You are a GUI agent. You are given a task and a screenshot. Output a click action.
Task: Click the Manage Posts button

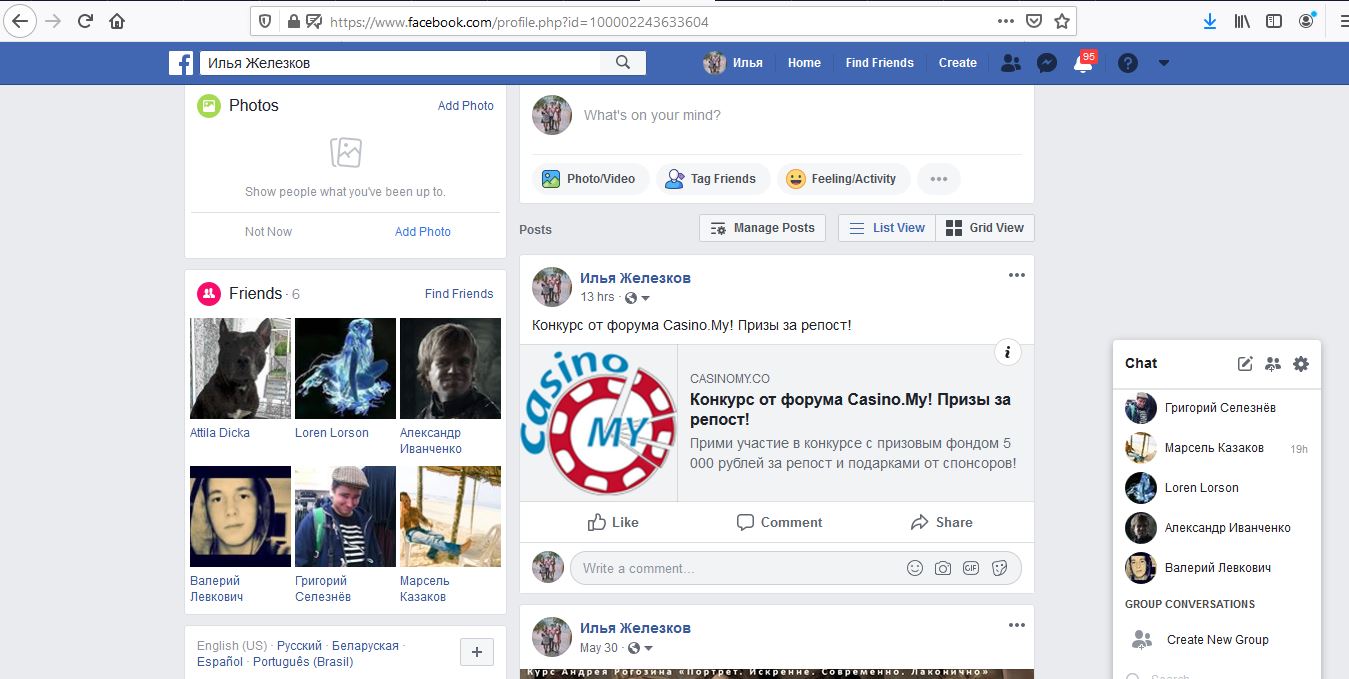point(763,228)
